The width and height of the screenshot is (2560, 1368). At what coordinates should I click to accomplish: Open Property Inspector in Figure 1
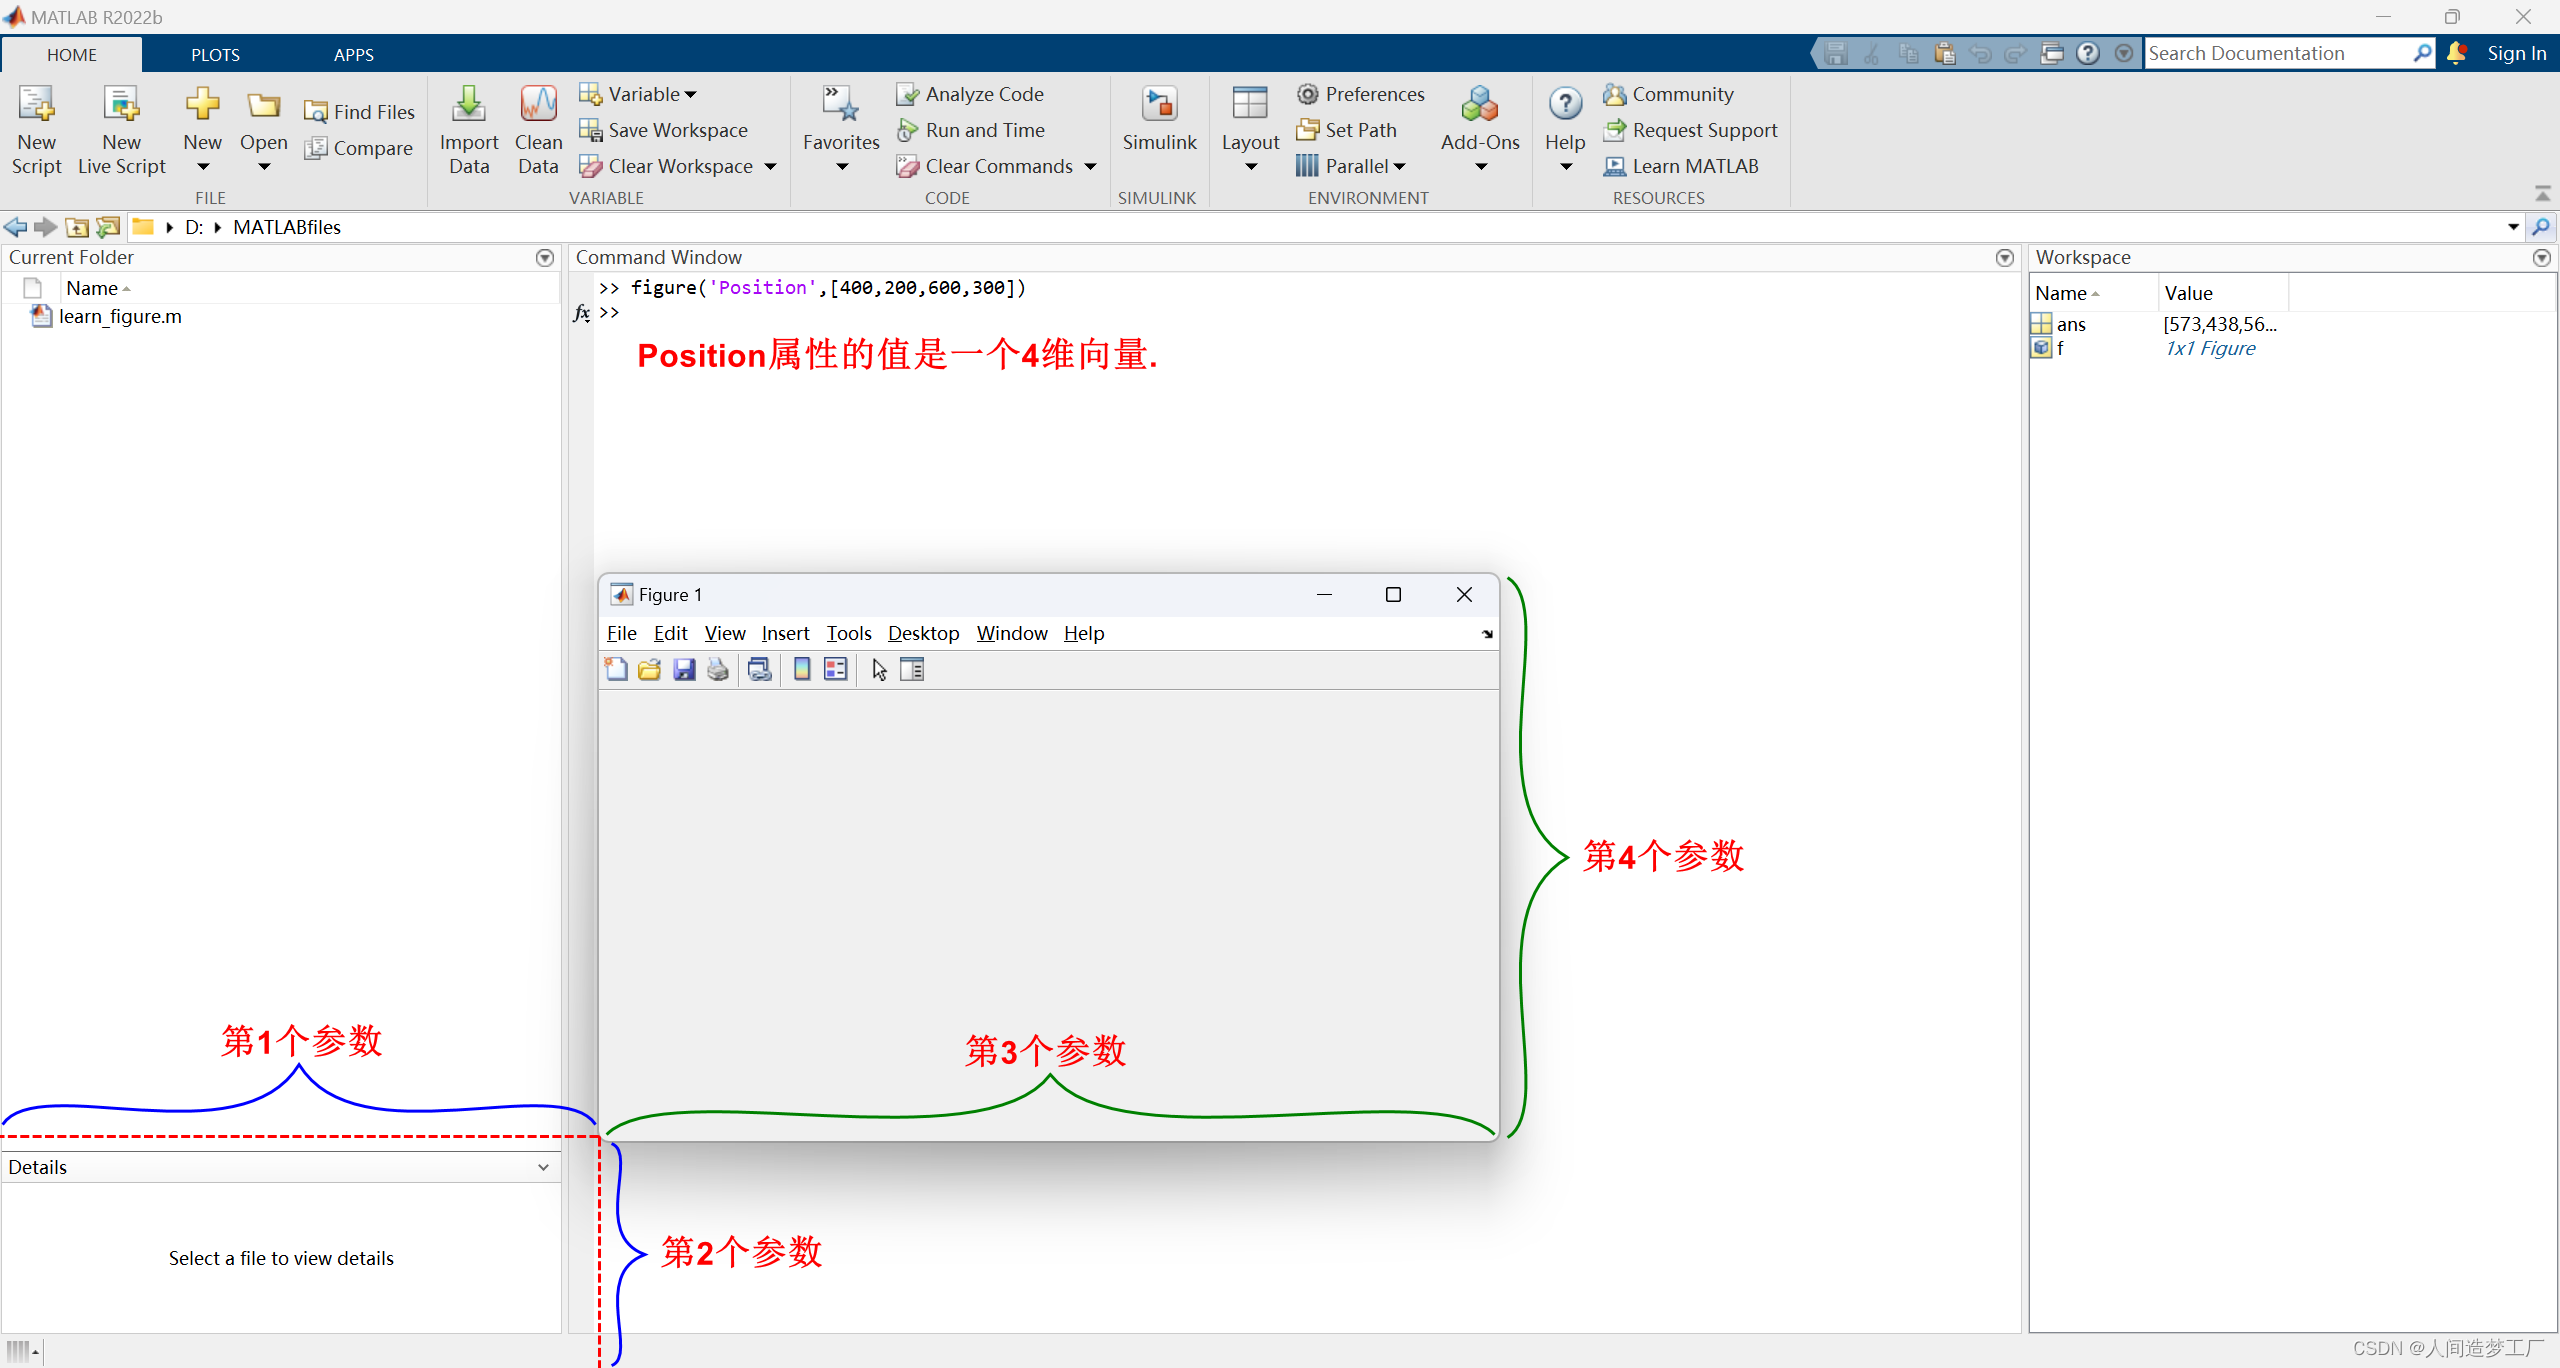coord(912,670)
